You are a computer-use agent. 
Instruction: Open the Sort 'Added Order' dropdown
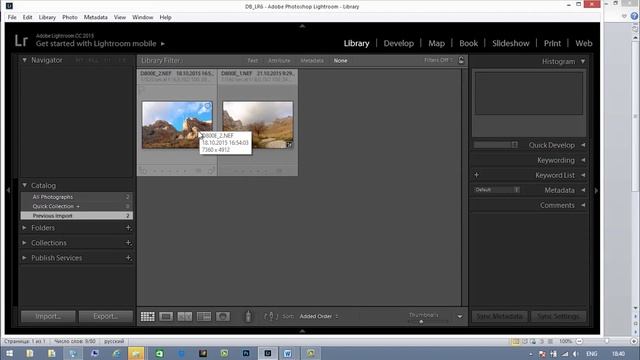pyautogui.click(x=319, y=316)
